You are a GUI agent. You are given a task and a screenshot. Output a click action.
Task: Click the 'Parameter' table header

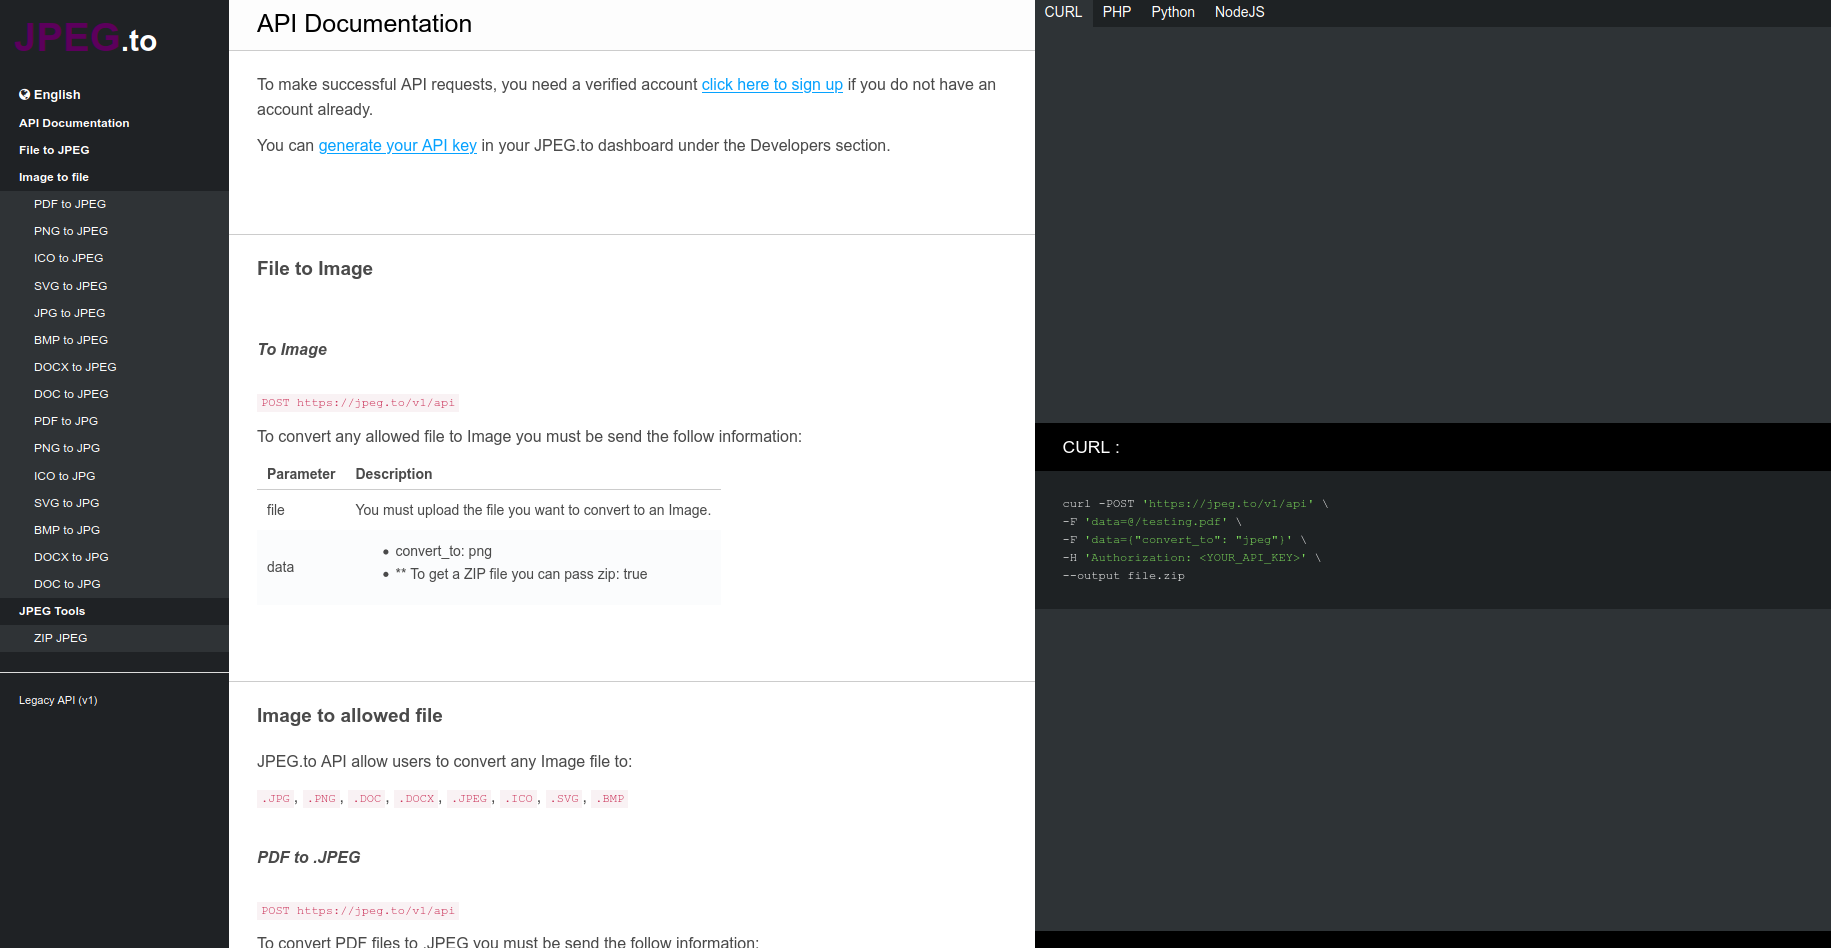pos(301,474)
